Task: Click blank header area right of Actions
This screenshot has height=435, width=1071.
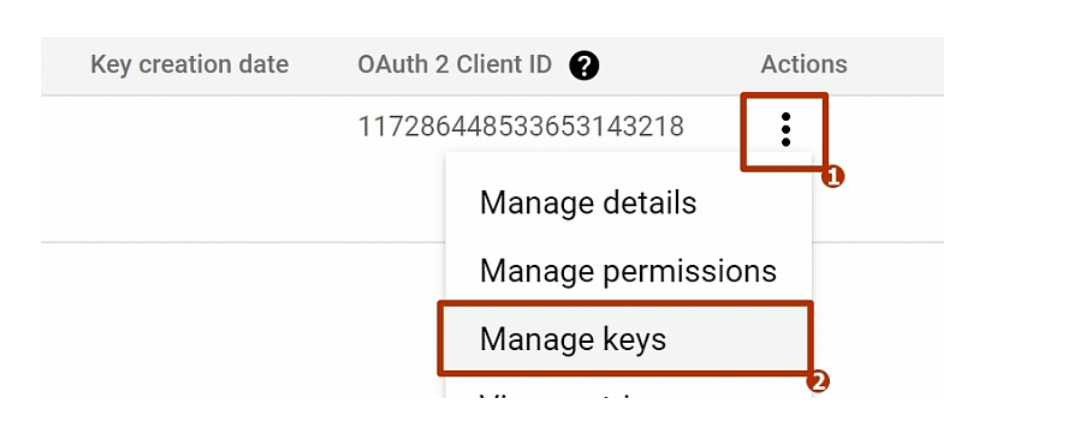Action: click(x=900, y=65)
